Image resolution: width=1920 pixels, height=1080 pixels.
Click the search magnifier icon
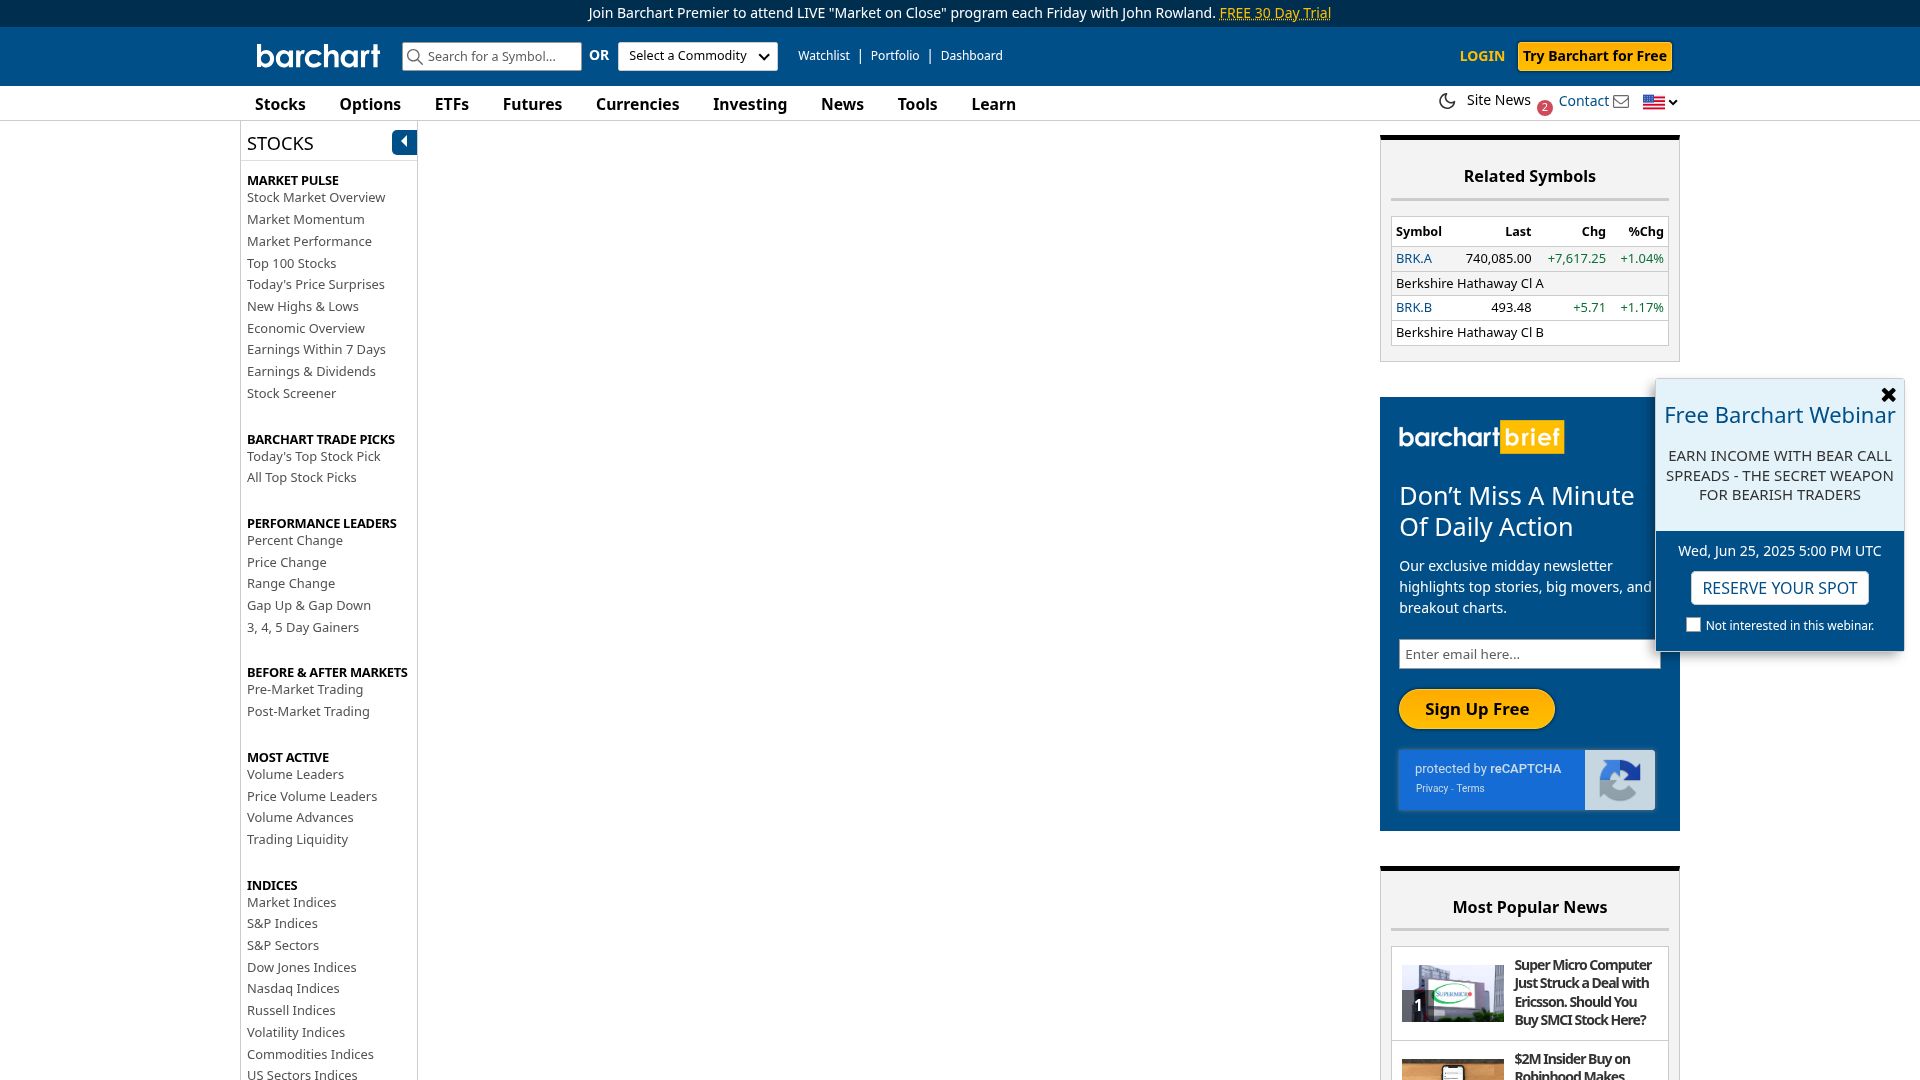point(415,57)
